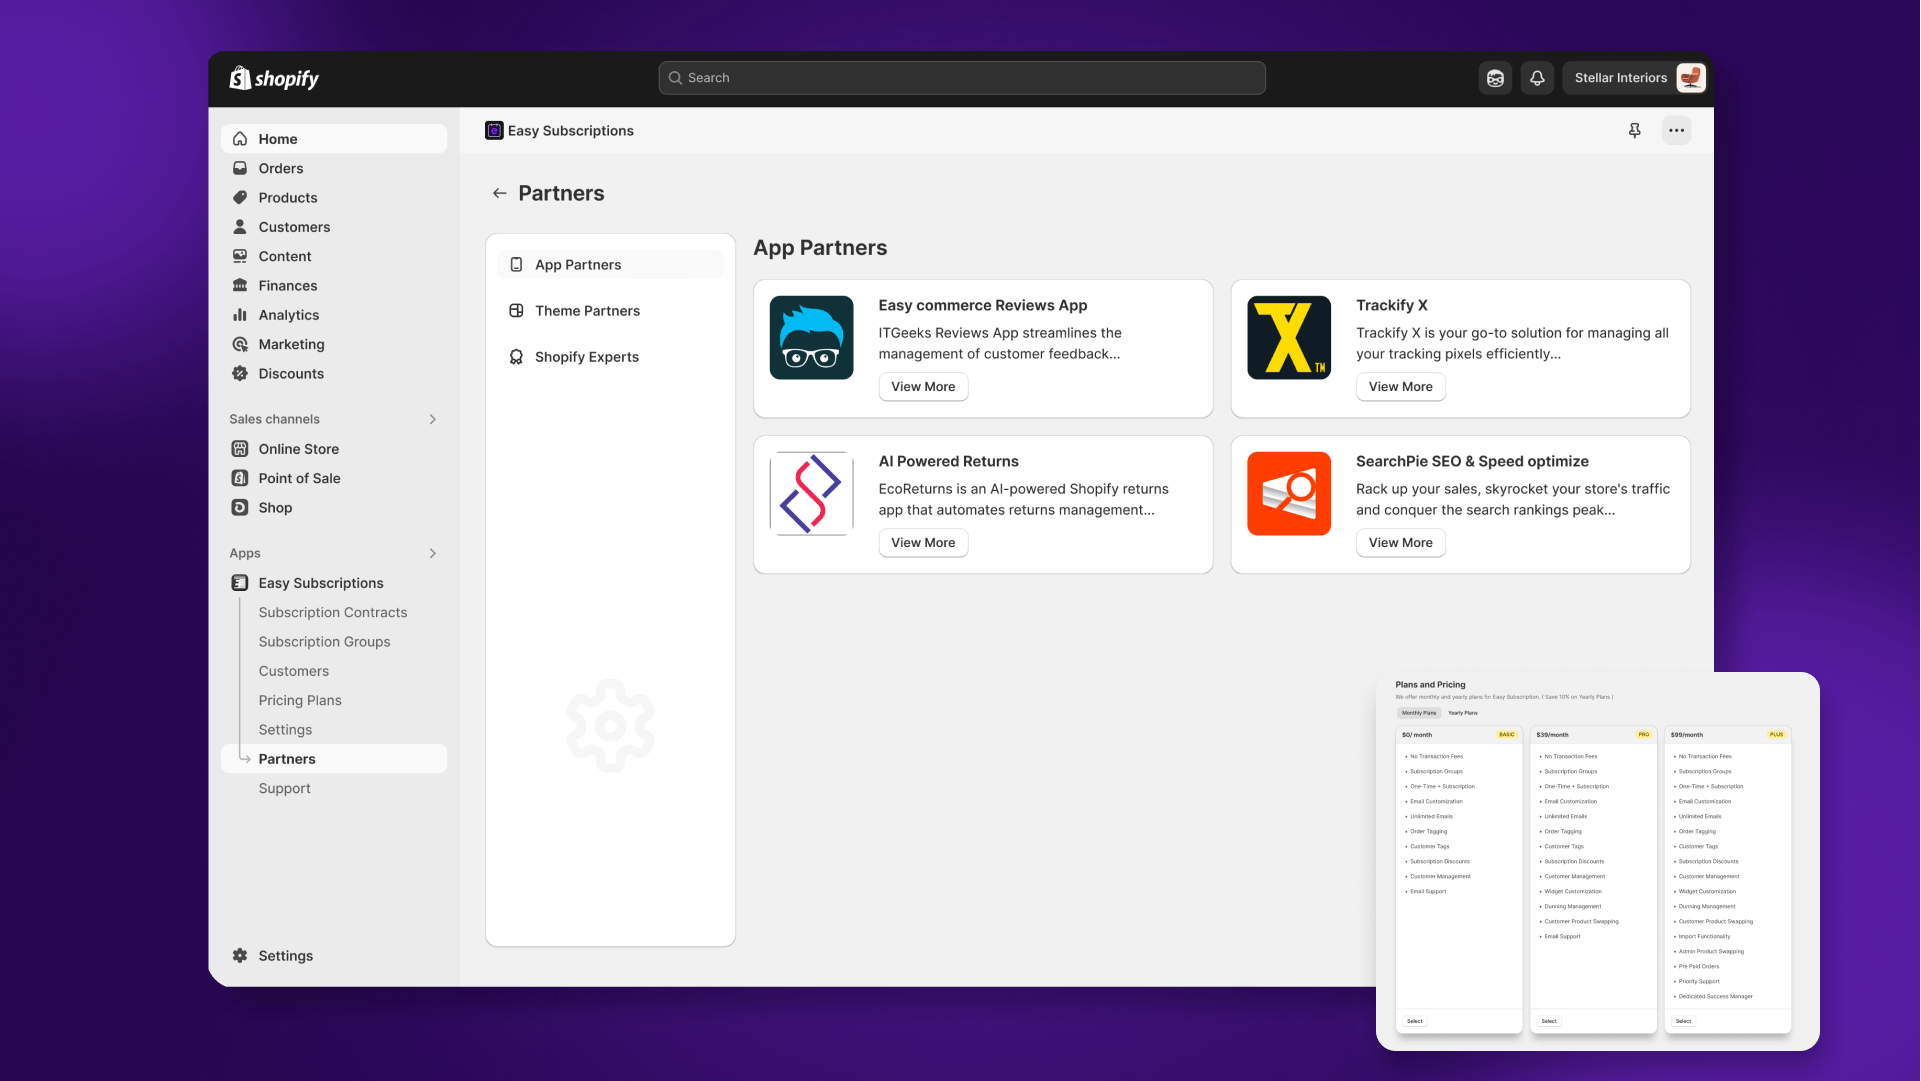Click the Customers person icon
1921x1081 pixels.
point(240,227)
